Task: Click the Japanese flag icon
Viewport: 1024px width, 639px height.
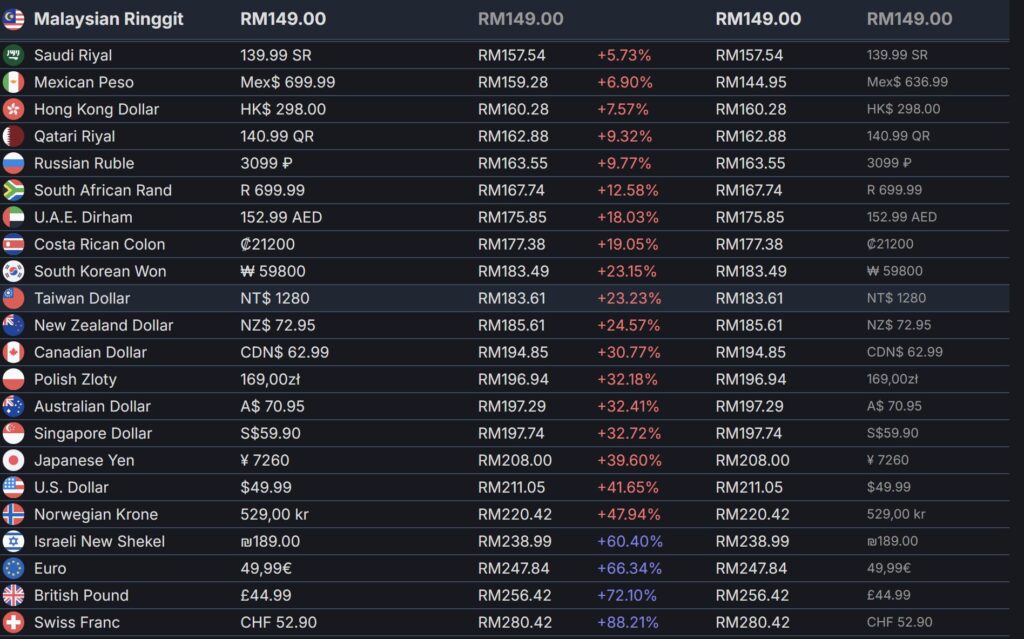Action: (x=13, y=460)
